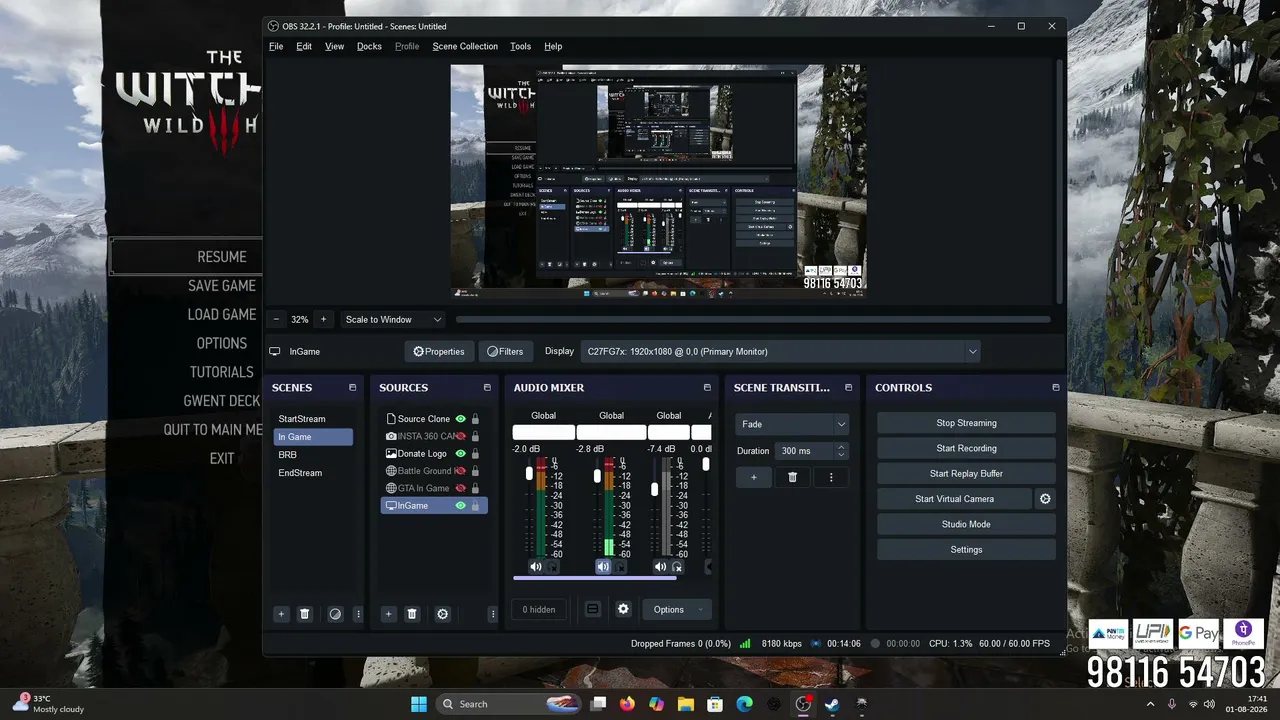Click the Start Recording button
1280x720 pixels.
[966, 448]
